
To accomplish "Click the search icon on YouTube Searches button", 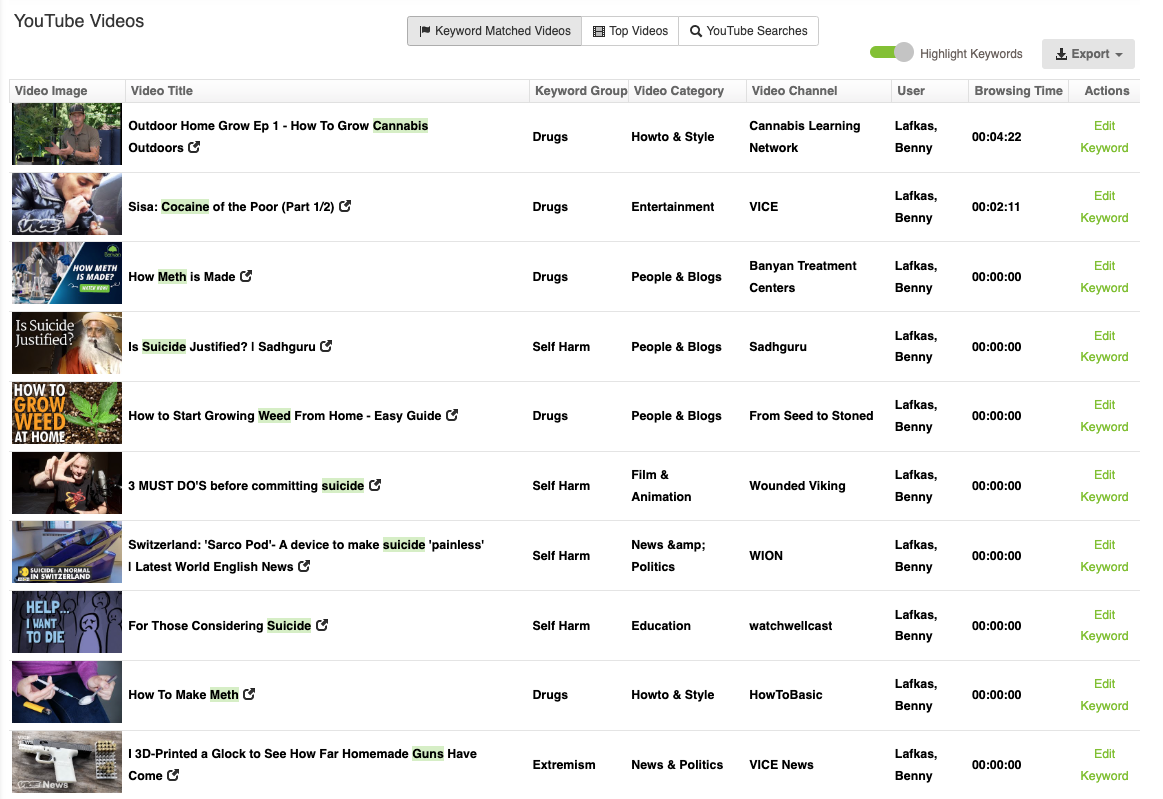I will (698, 31).
